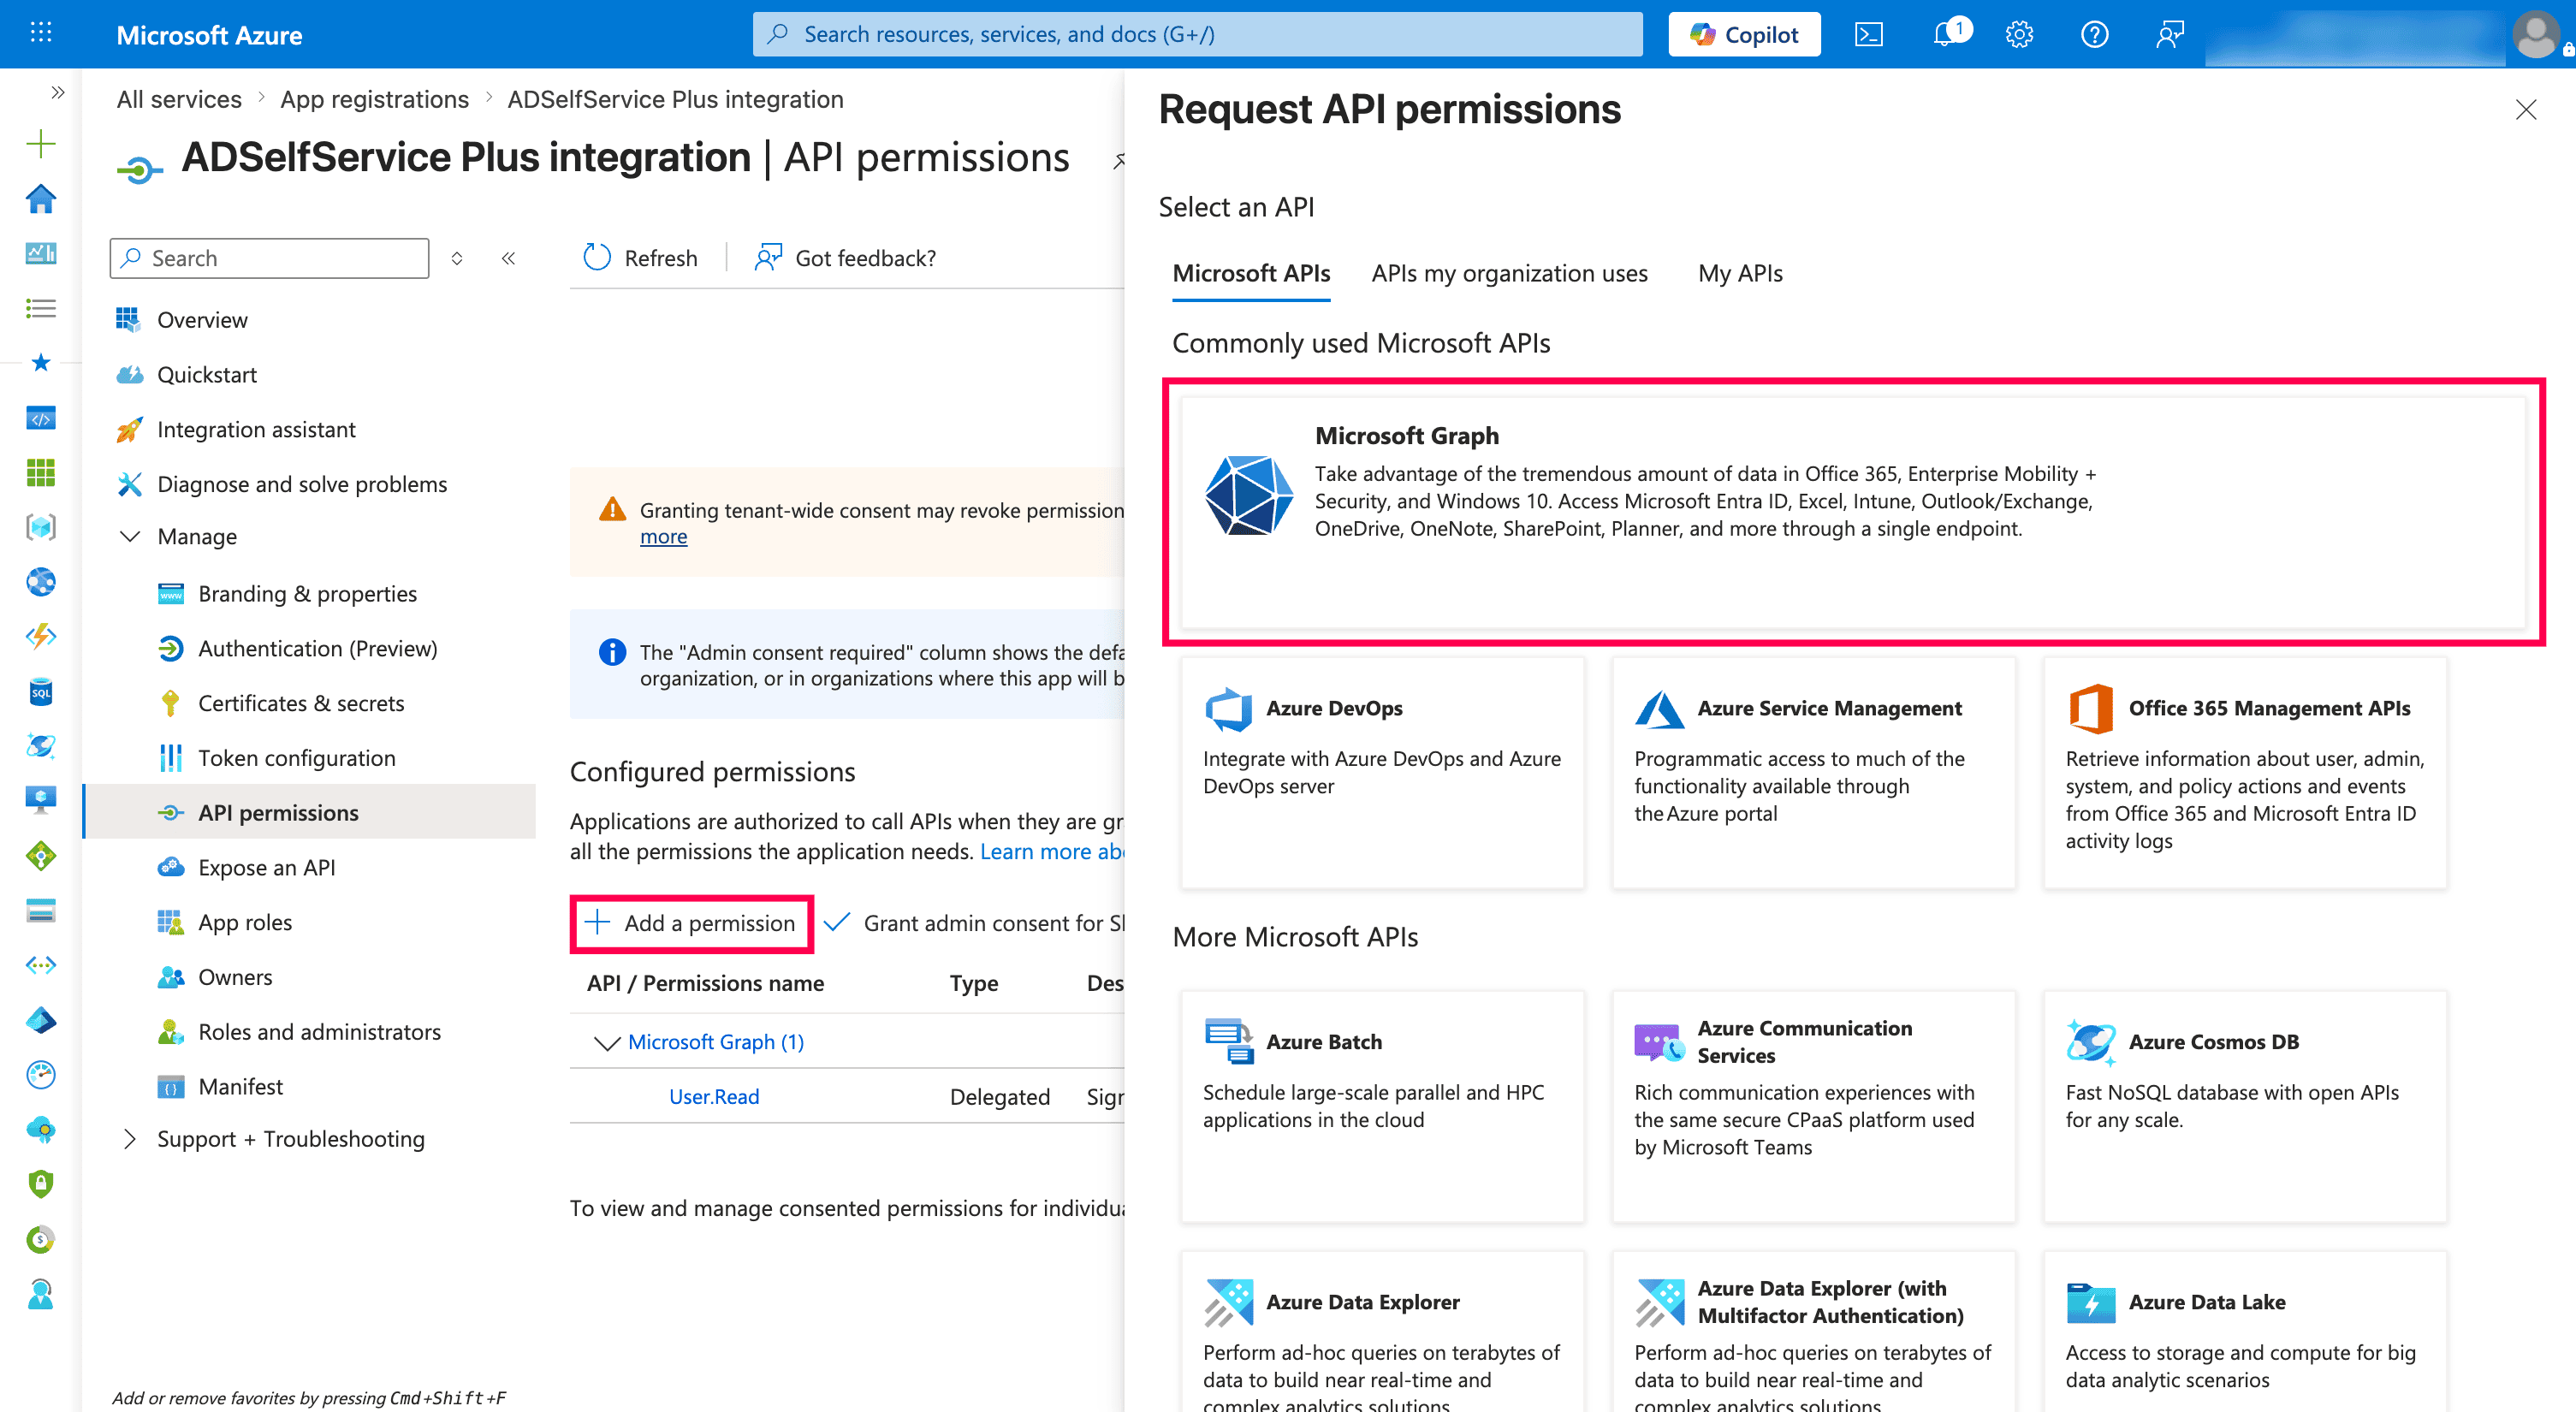Viewport: 2576px width, 1412px height.
Task: Expand Support + Troubleshooting section
Action: click(x=130, y=1138)
